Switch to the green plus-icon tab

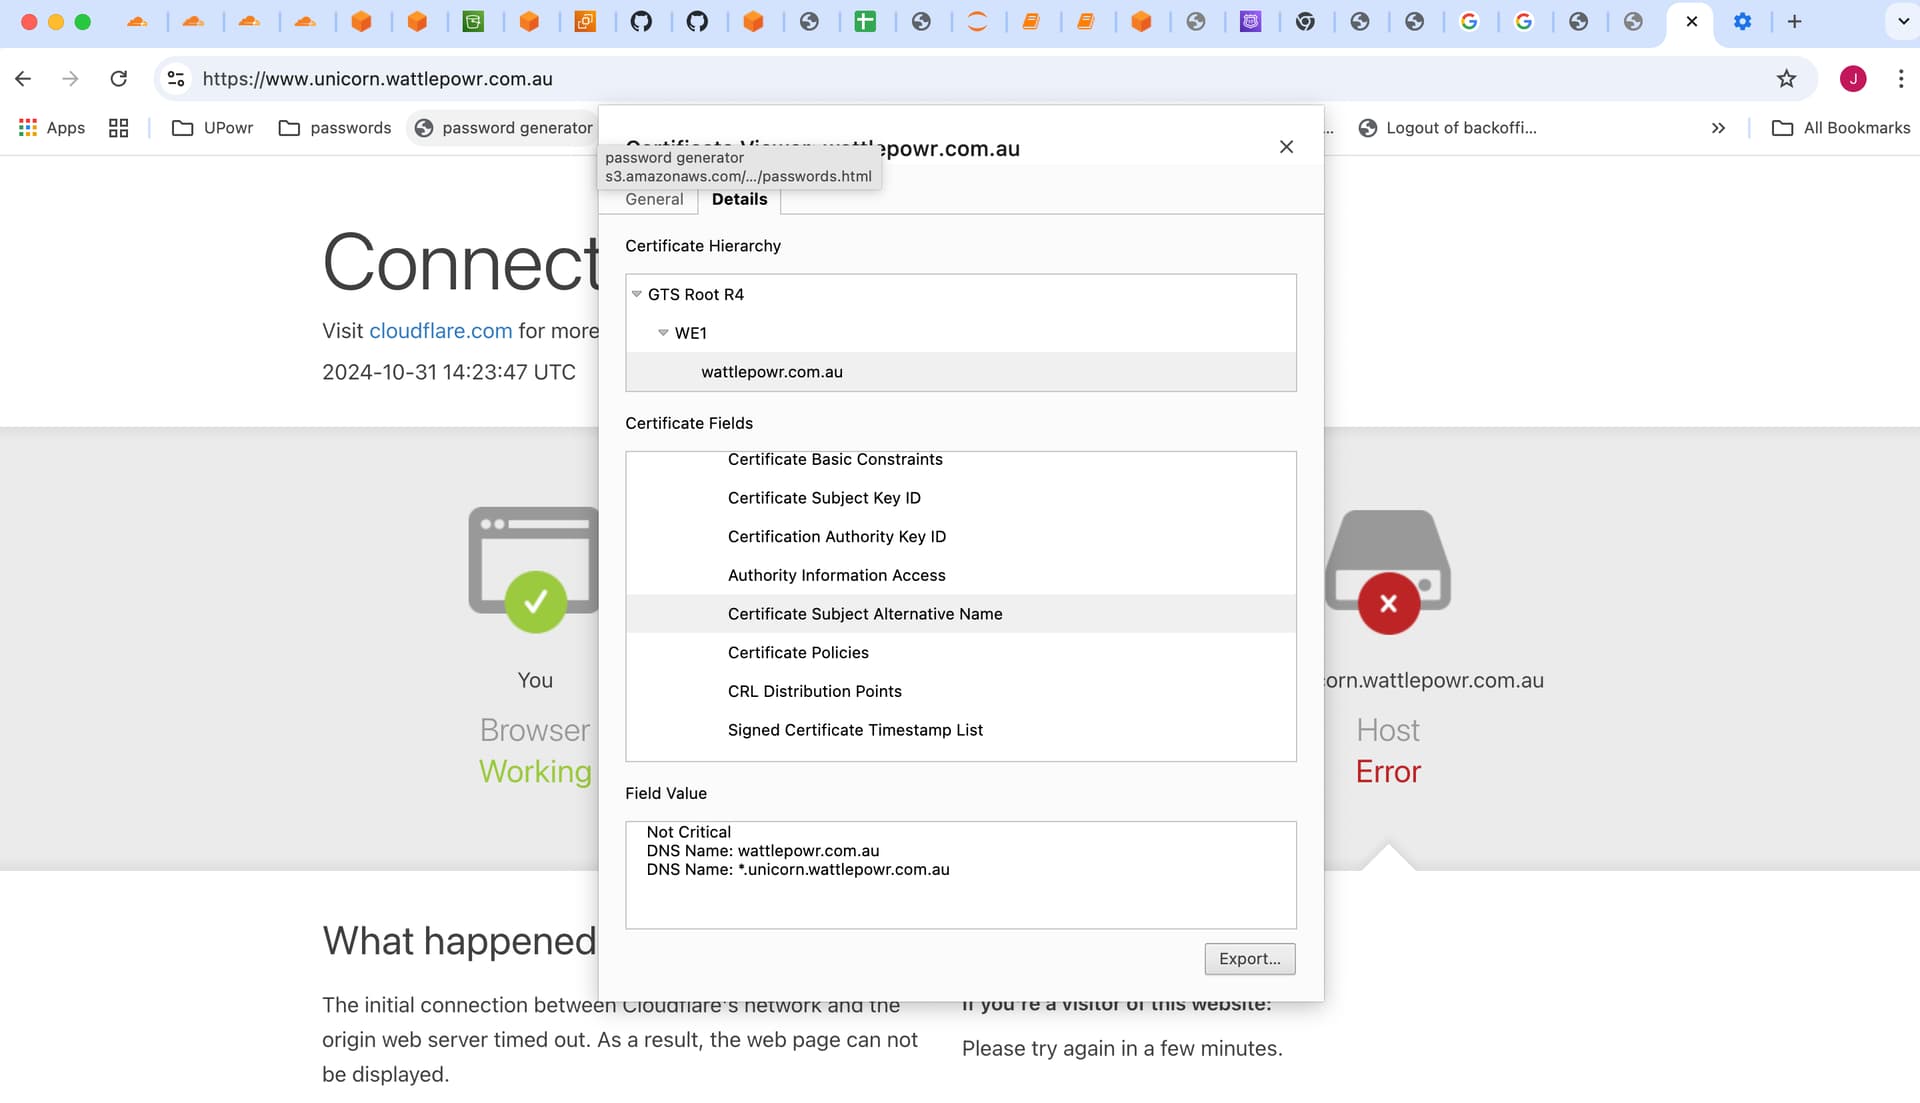(865, 21)
